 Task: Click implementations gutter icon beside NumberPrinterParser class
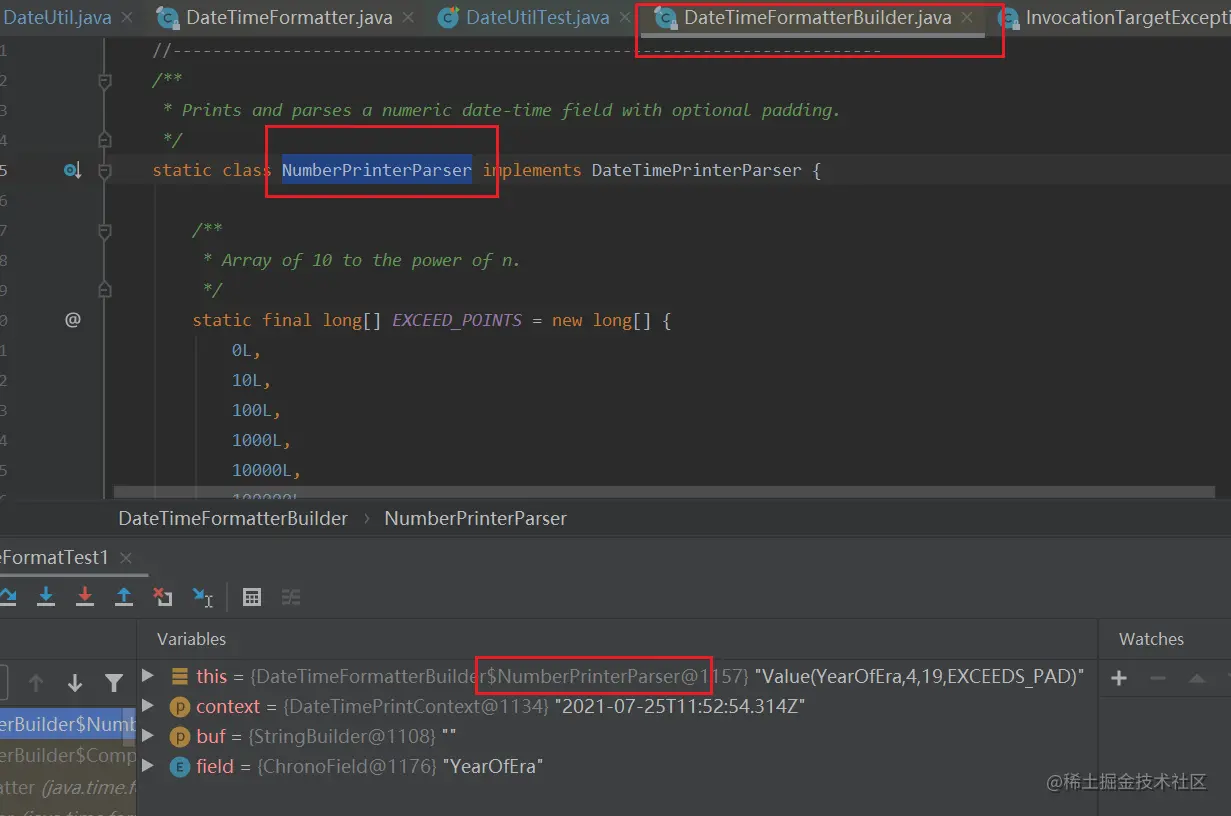pyautogui.click(x=72, y=170)
